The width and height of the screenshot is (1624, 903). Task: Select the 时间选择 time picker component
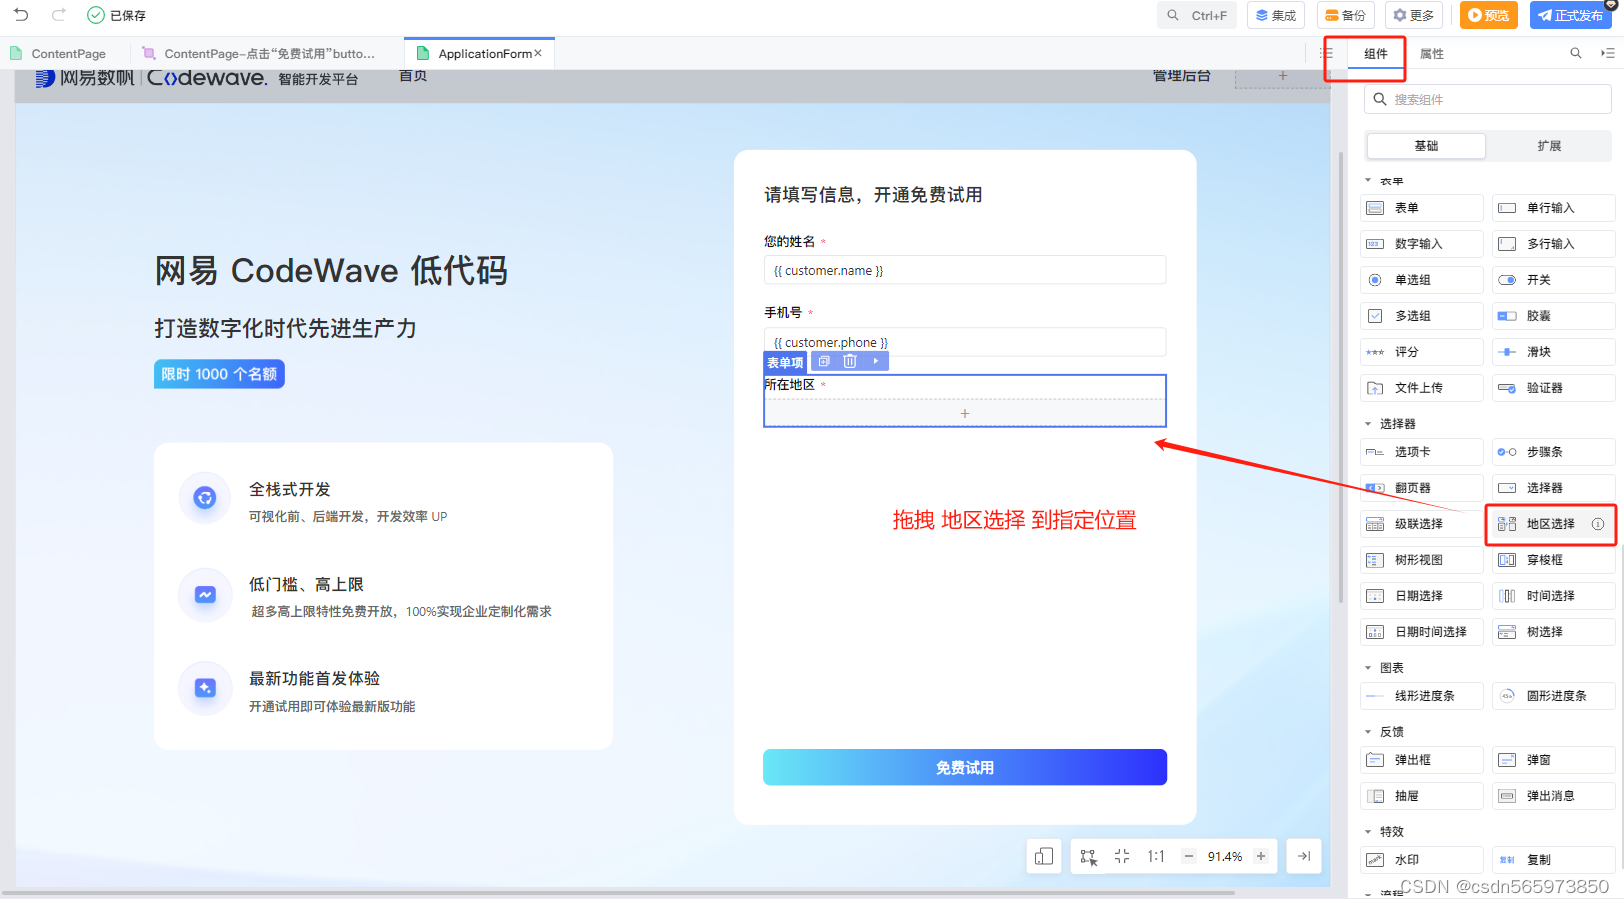coord(1554,596)
